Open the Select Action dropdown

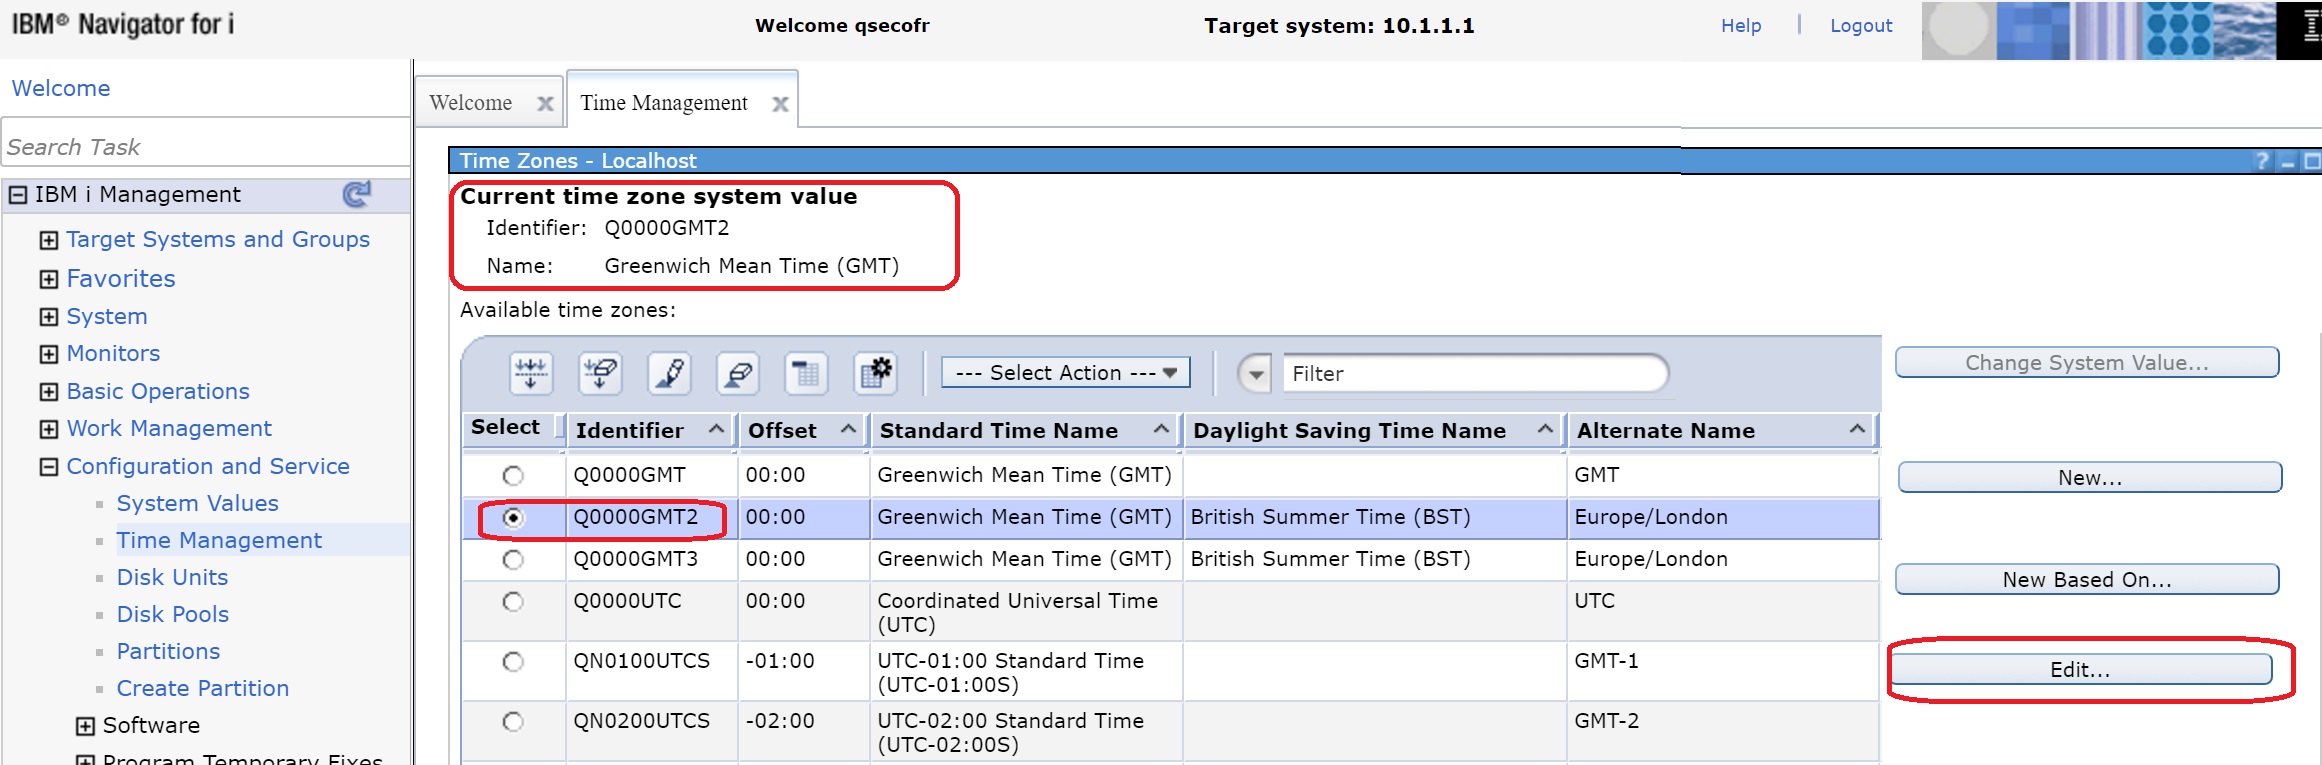click(1065, 373)
